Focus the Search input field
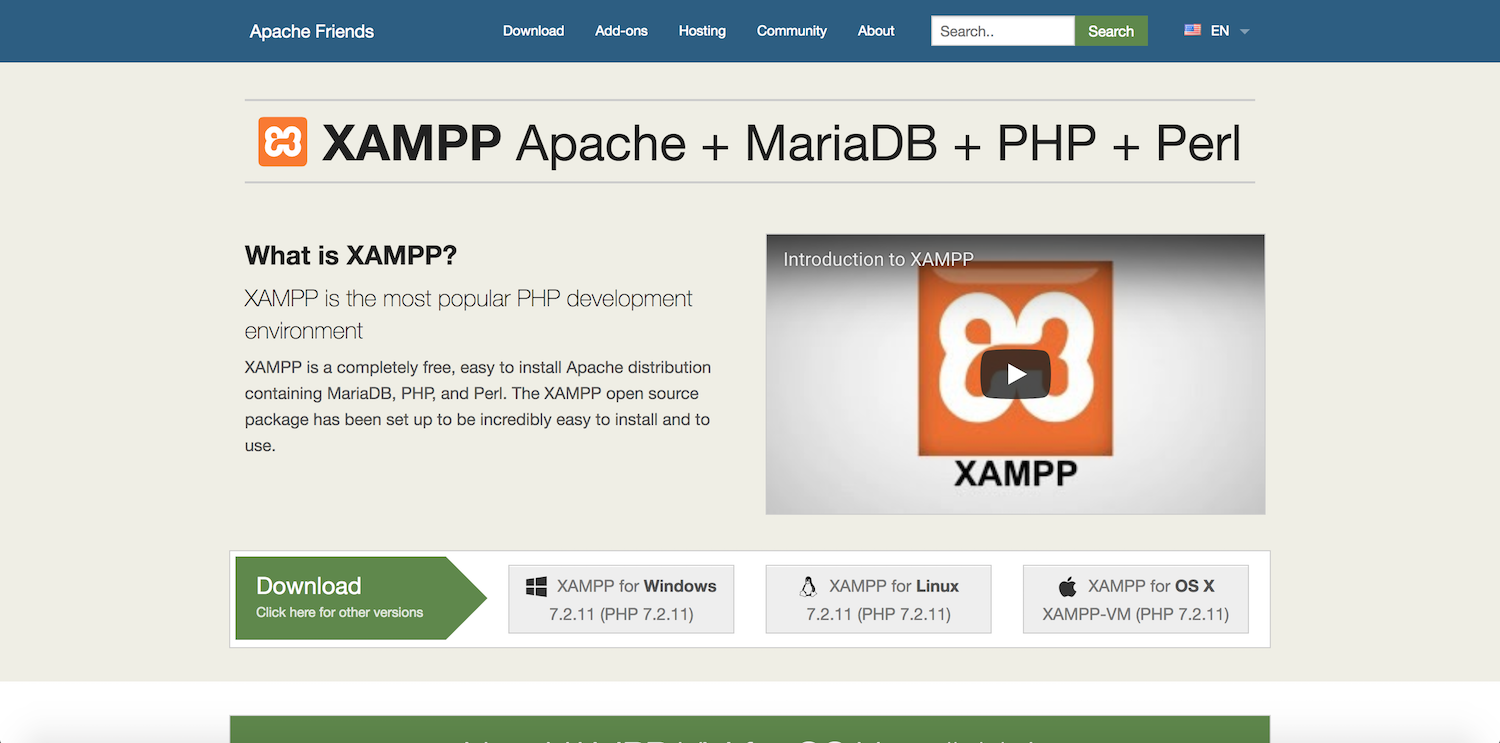 pos(1002,31)
